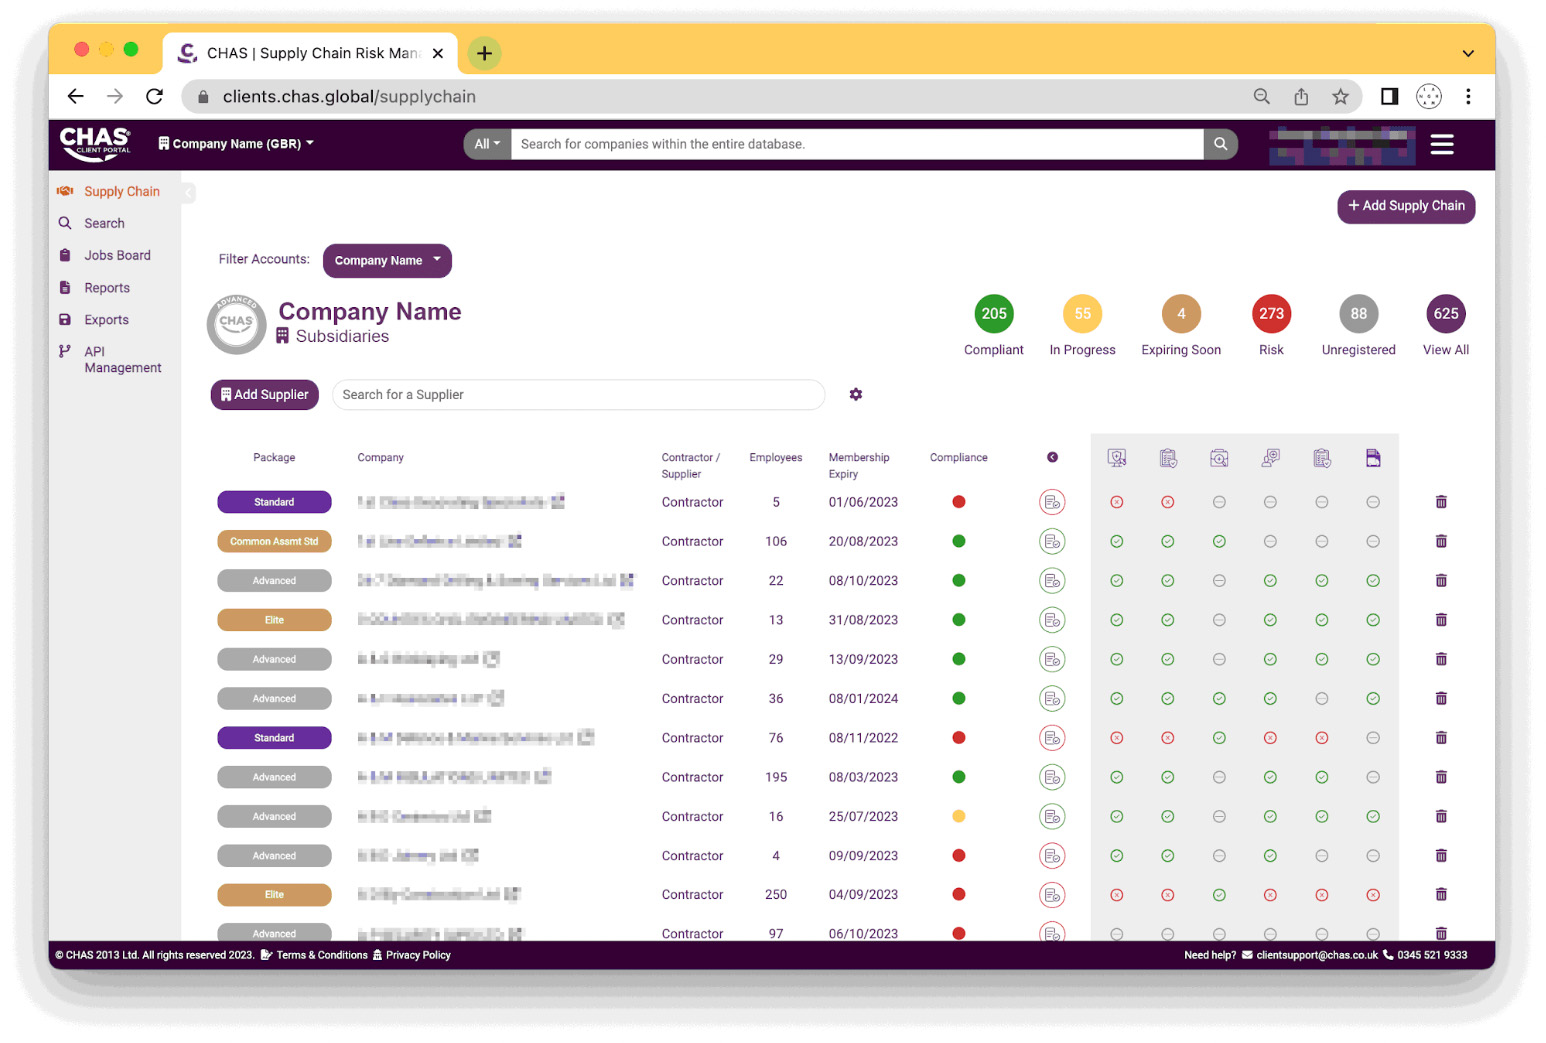Viewport: 1546px width, 1043px height.
Task: Bookmark this page with the star icon
Action: coord(1340,97)
